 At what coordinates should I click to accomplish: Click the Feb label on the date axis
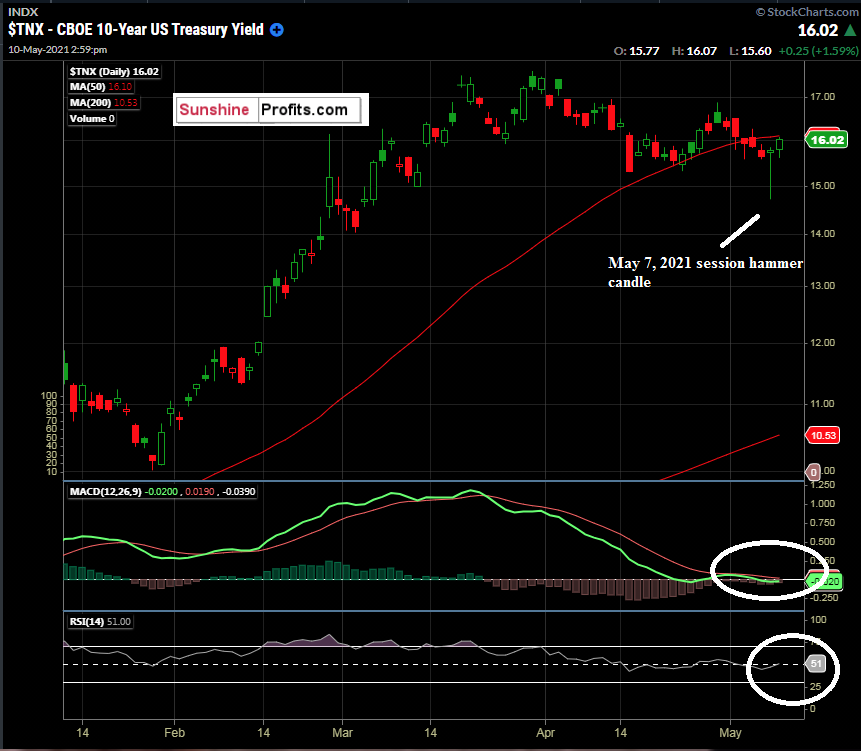pyautogui.click(x=174, y=733)
